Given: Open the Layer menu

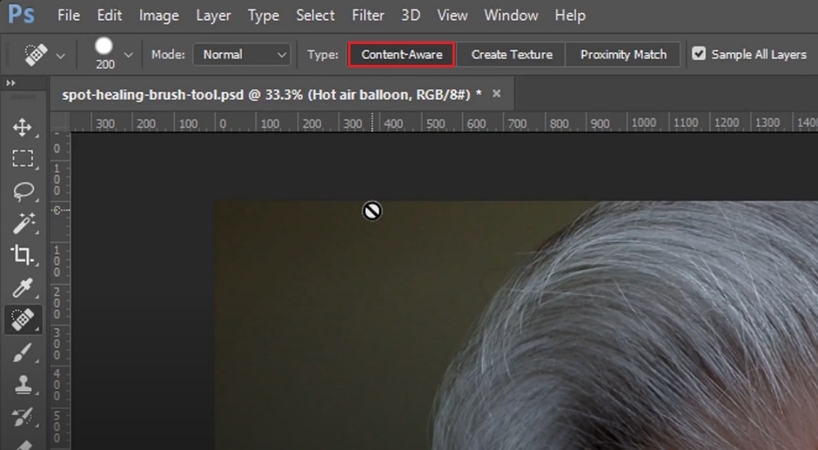Looking at the screenshot, I should pos(213,16).
